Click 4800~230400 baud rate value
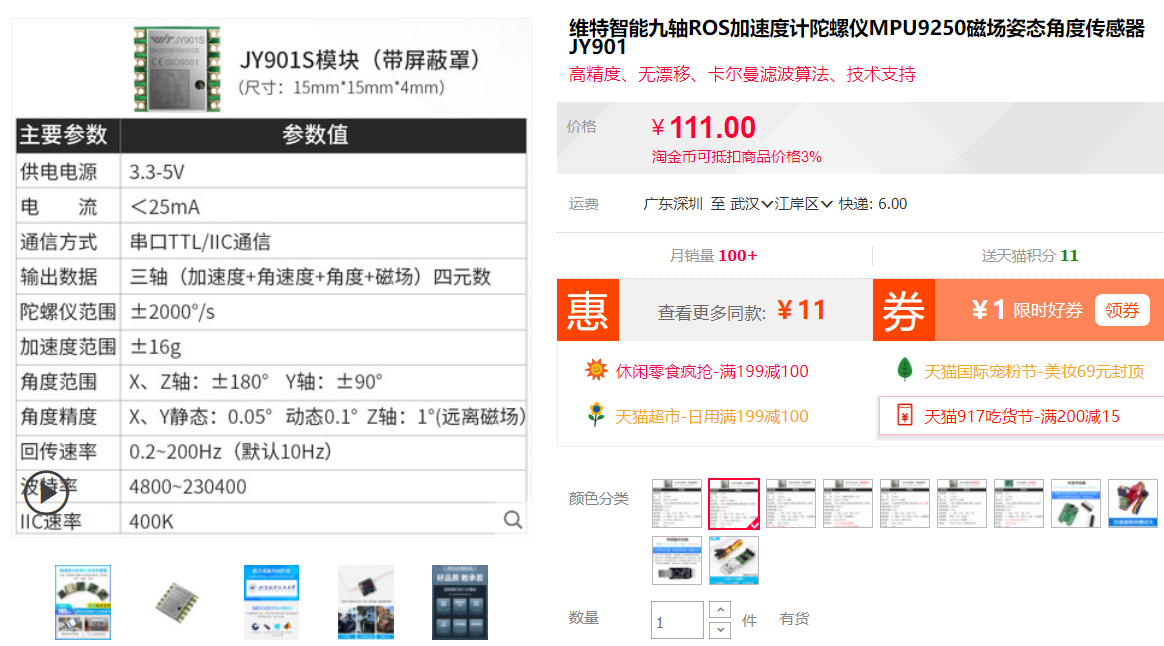Image resolution: width=1164 pixels, height=646 pixels. coord(188,487)
